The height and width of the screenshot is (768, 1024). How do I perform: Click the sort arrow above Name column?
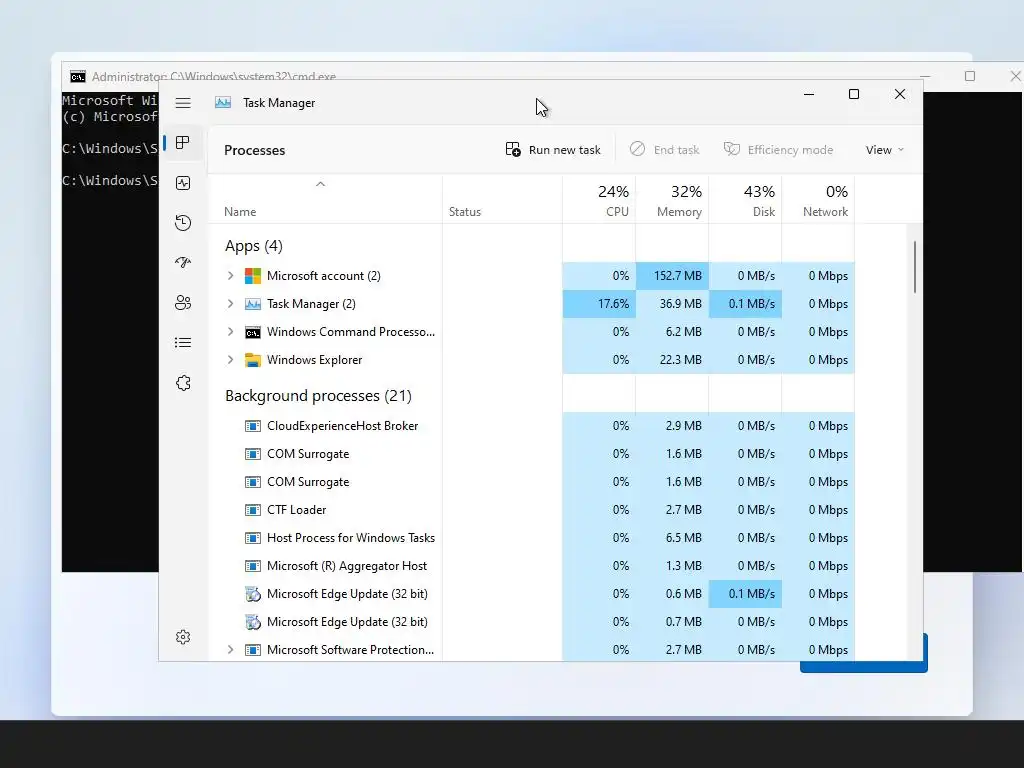coord(320,184)
